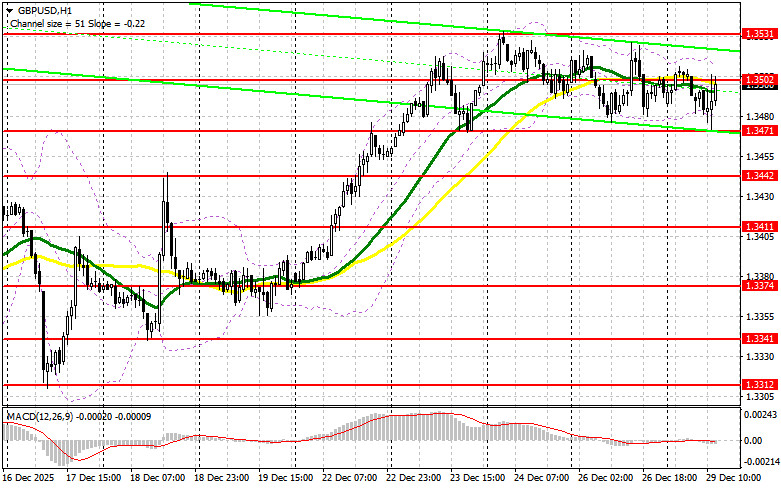The height and width of the screenshot is (489, 781).
Task: Click the 23 Dec 15:00 time label
Action: 478,478
